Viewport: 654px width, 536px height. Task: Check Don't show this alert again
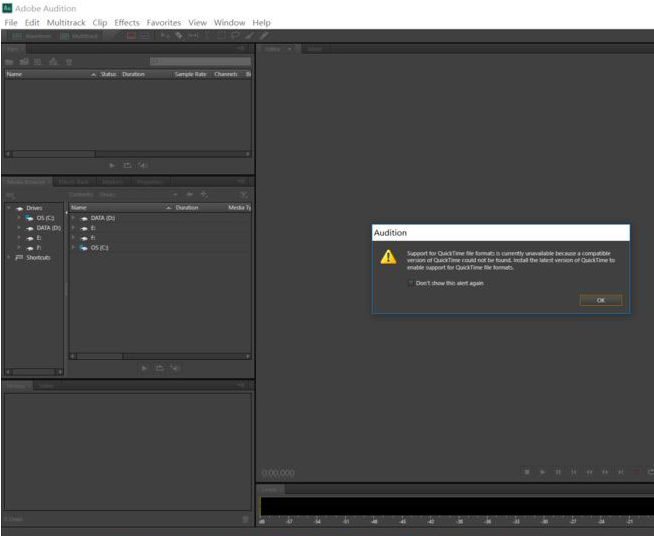tap(411, 283)
